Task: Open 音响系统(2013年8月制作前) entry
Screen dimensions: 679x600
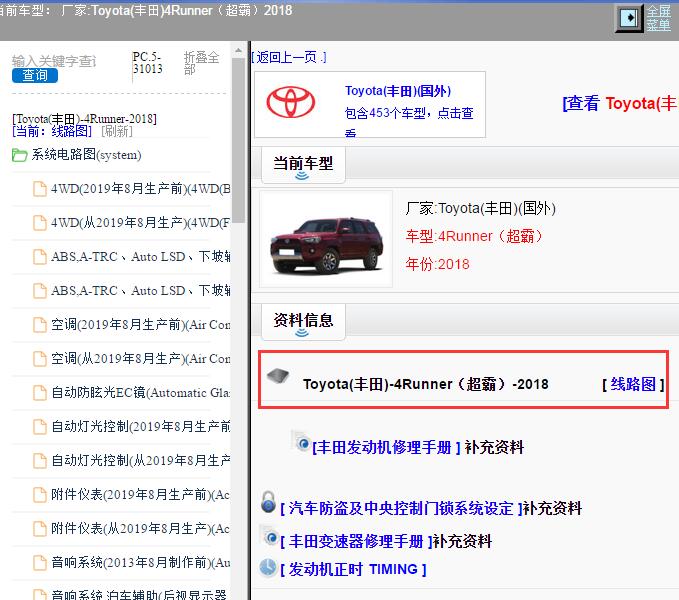Action: (140, 562)
